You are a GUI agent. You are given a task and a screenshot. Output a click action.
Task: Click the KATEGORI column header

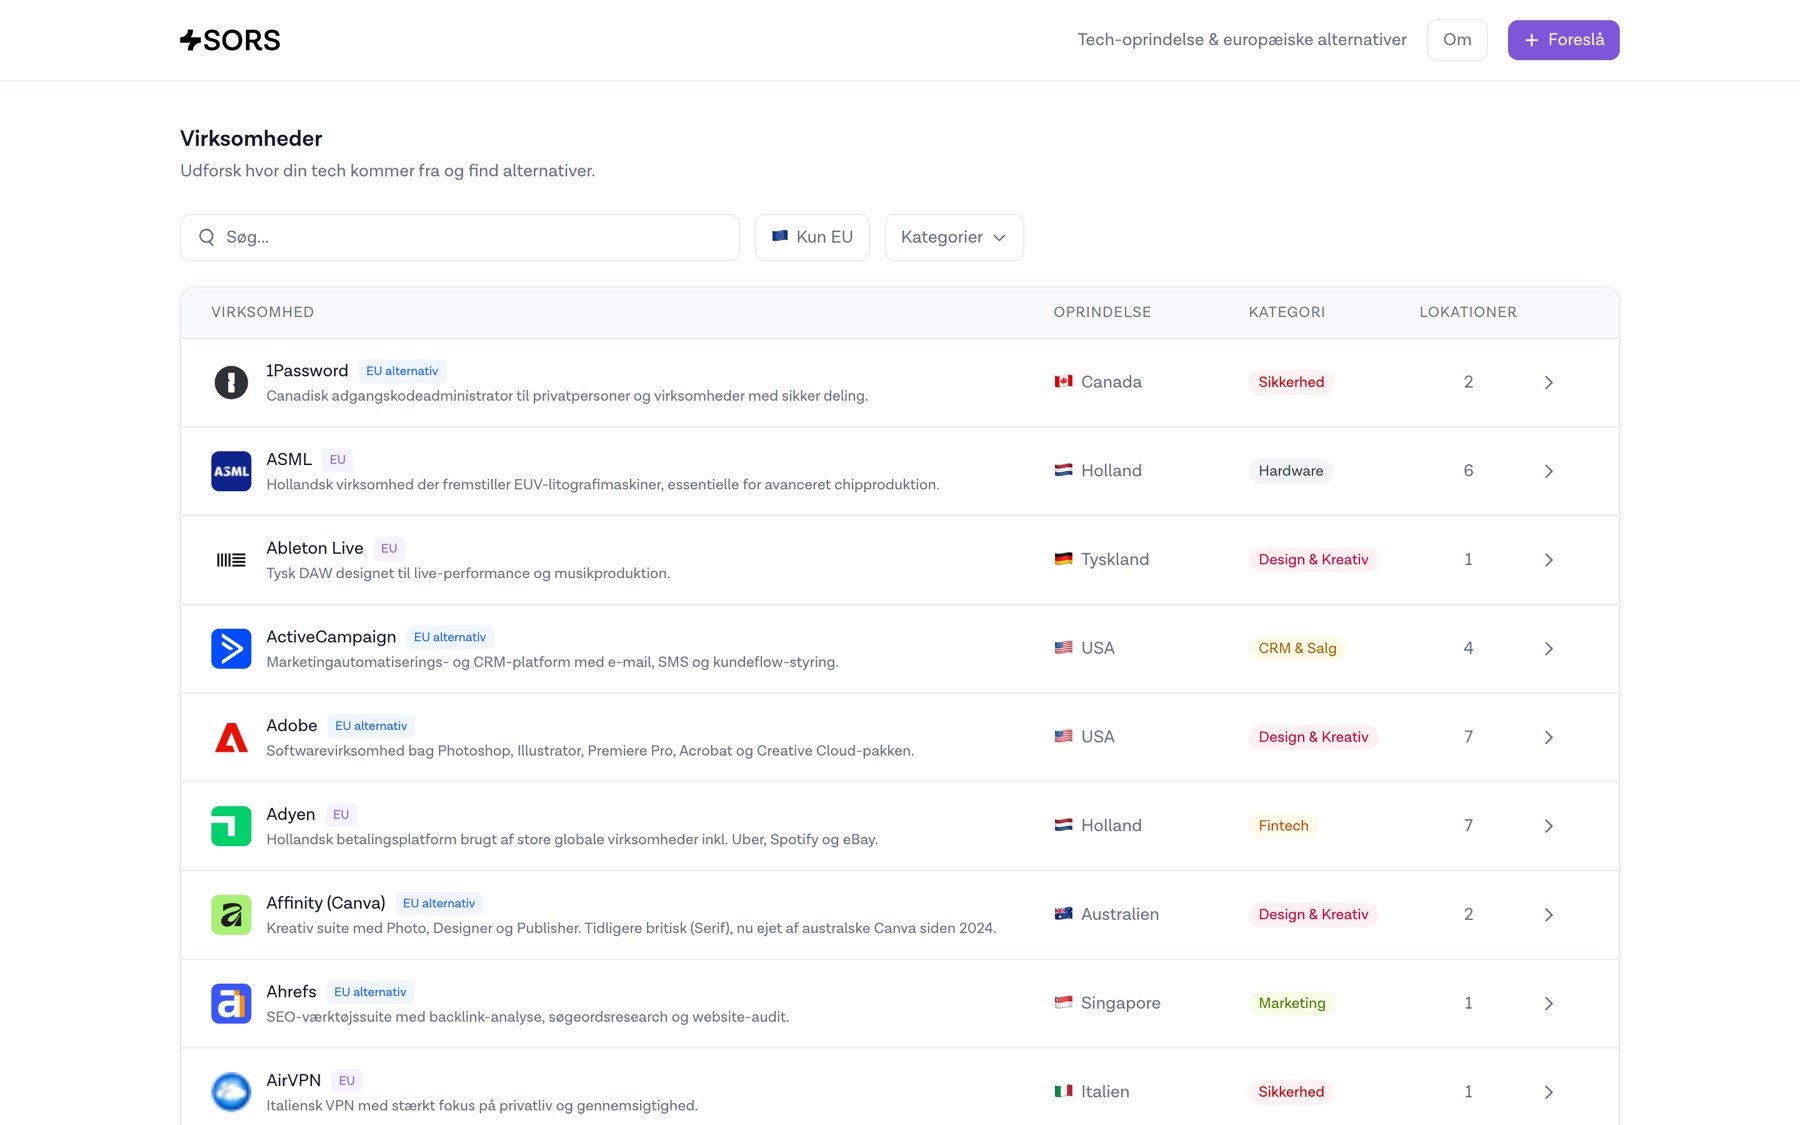click(x=1287, y=312)
